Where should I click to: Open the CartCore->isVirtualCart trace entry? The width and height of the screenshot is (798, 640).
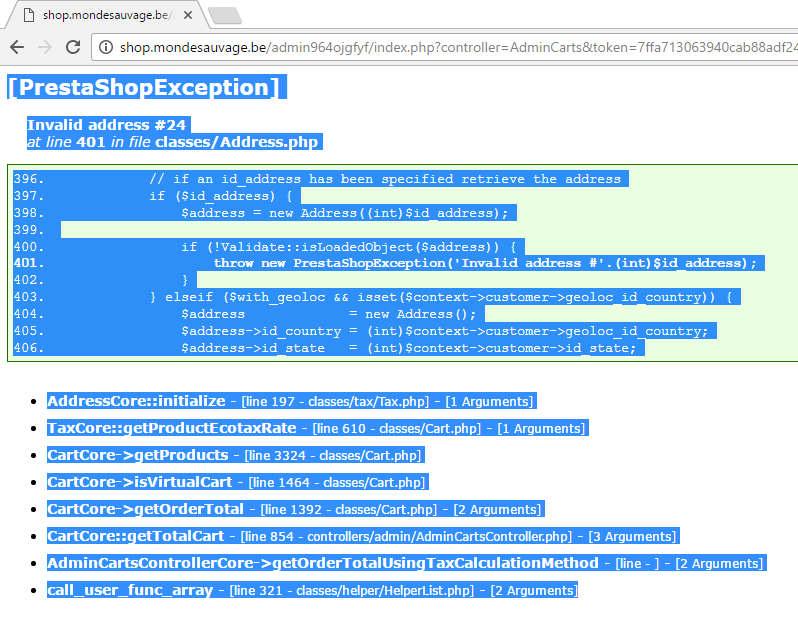(139, 482)
